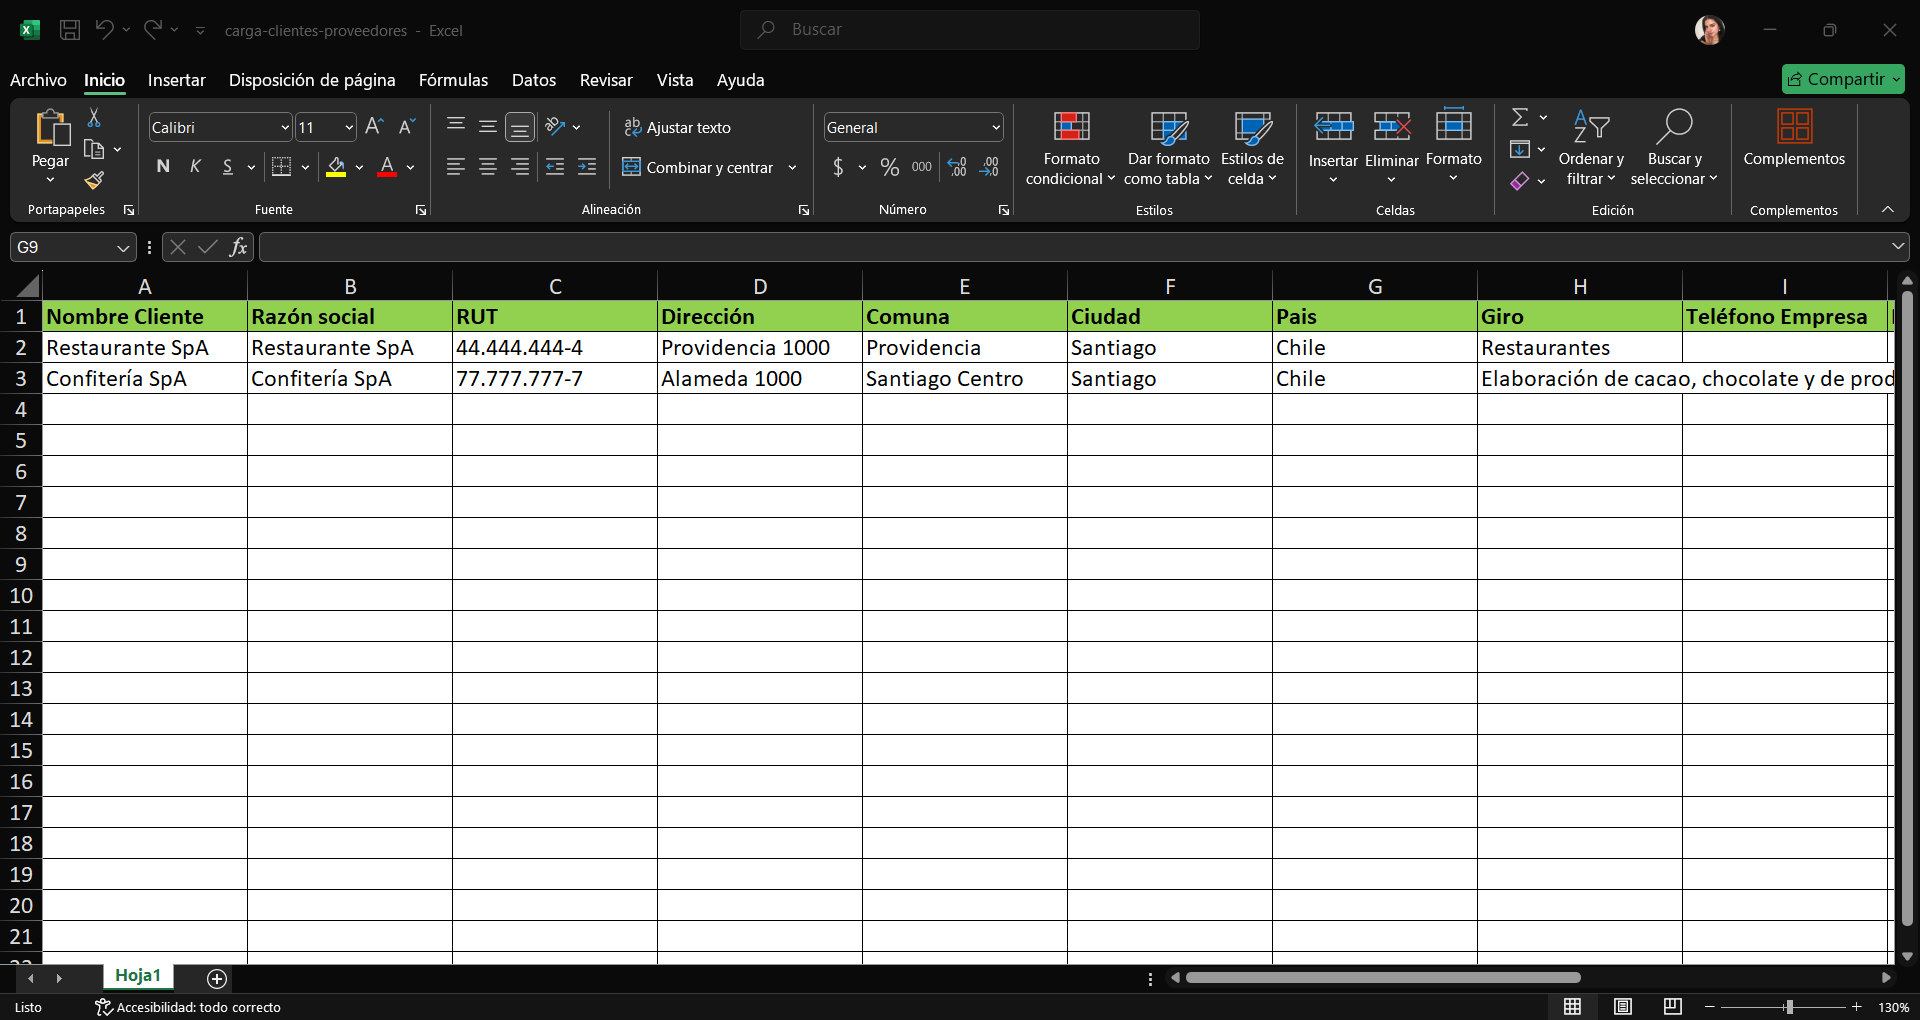Select the Format Painter brush icon
Screen dimensions: 1920x1020
(94, 180)
